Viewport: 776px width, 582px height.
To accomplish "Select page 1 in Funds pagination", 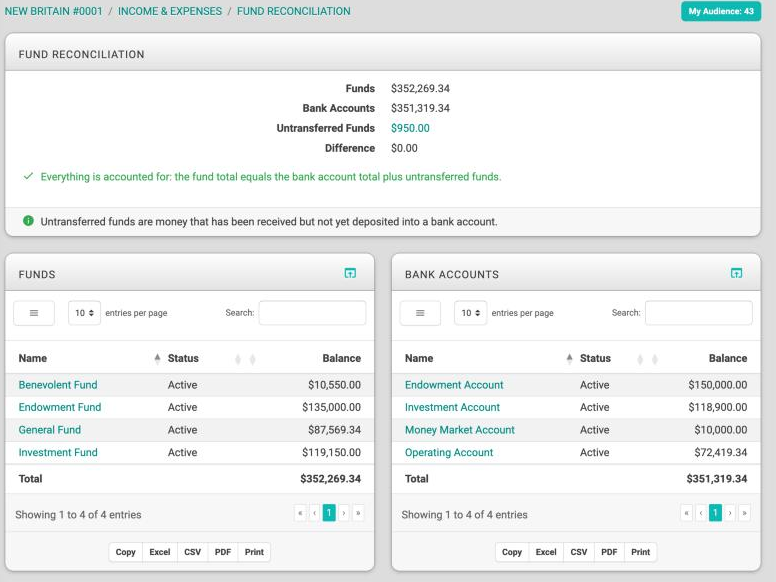I will [329, 513].
